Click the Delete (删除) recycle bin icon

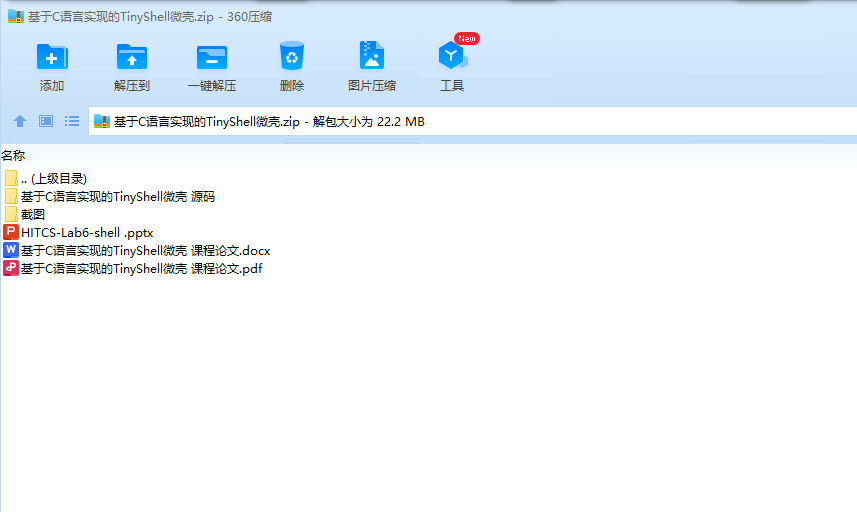point(291,56)
